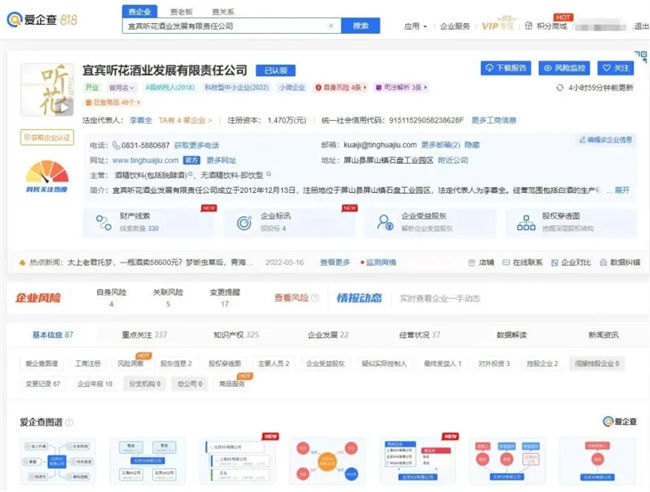Expand the 司法解析 3条 tag
This screenshot has height=492, width=650.
pos(401,87)
